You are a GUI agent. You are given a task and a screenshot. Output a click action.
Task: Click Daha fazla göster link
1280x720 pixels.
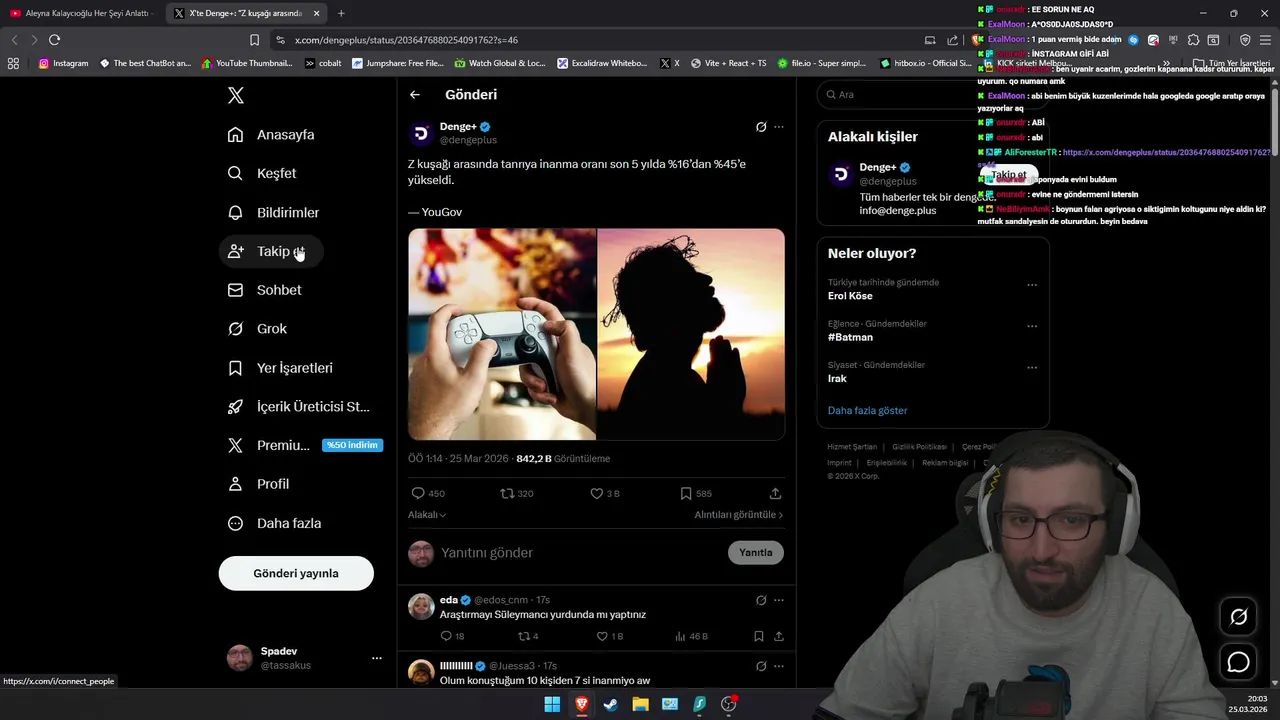coord(867,411)
